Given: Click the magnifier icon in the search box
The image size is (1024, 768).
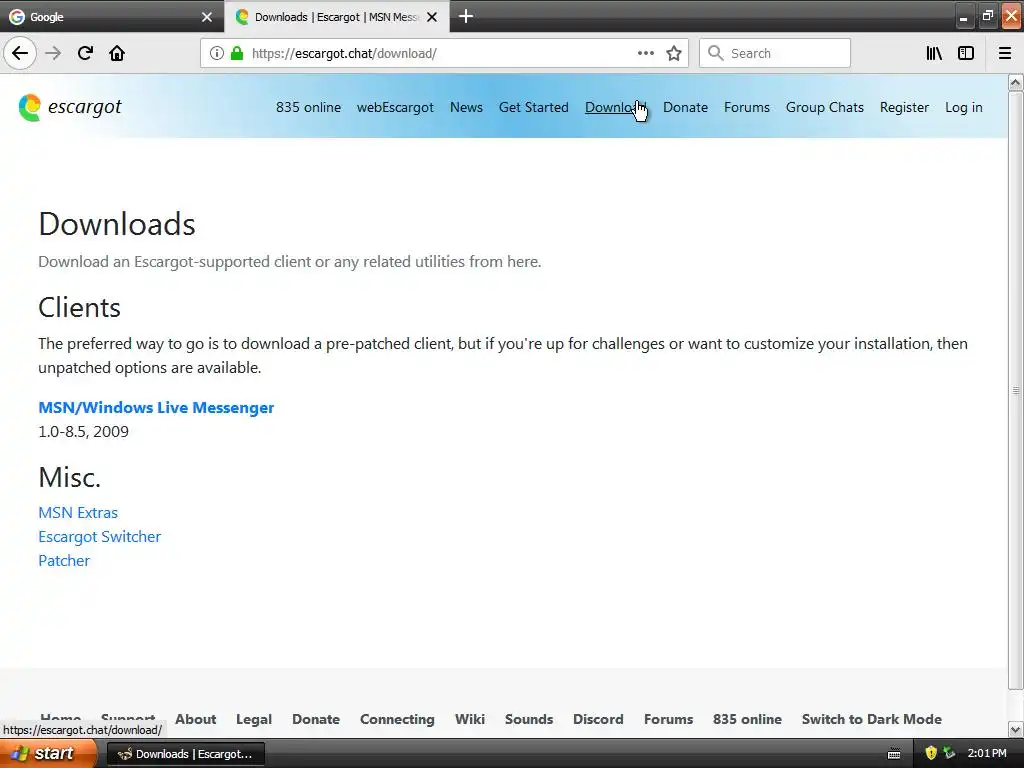Looking at the screenshot, I should coord(716,53).
